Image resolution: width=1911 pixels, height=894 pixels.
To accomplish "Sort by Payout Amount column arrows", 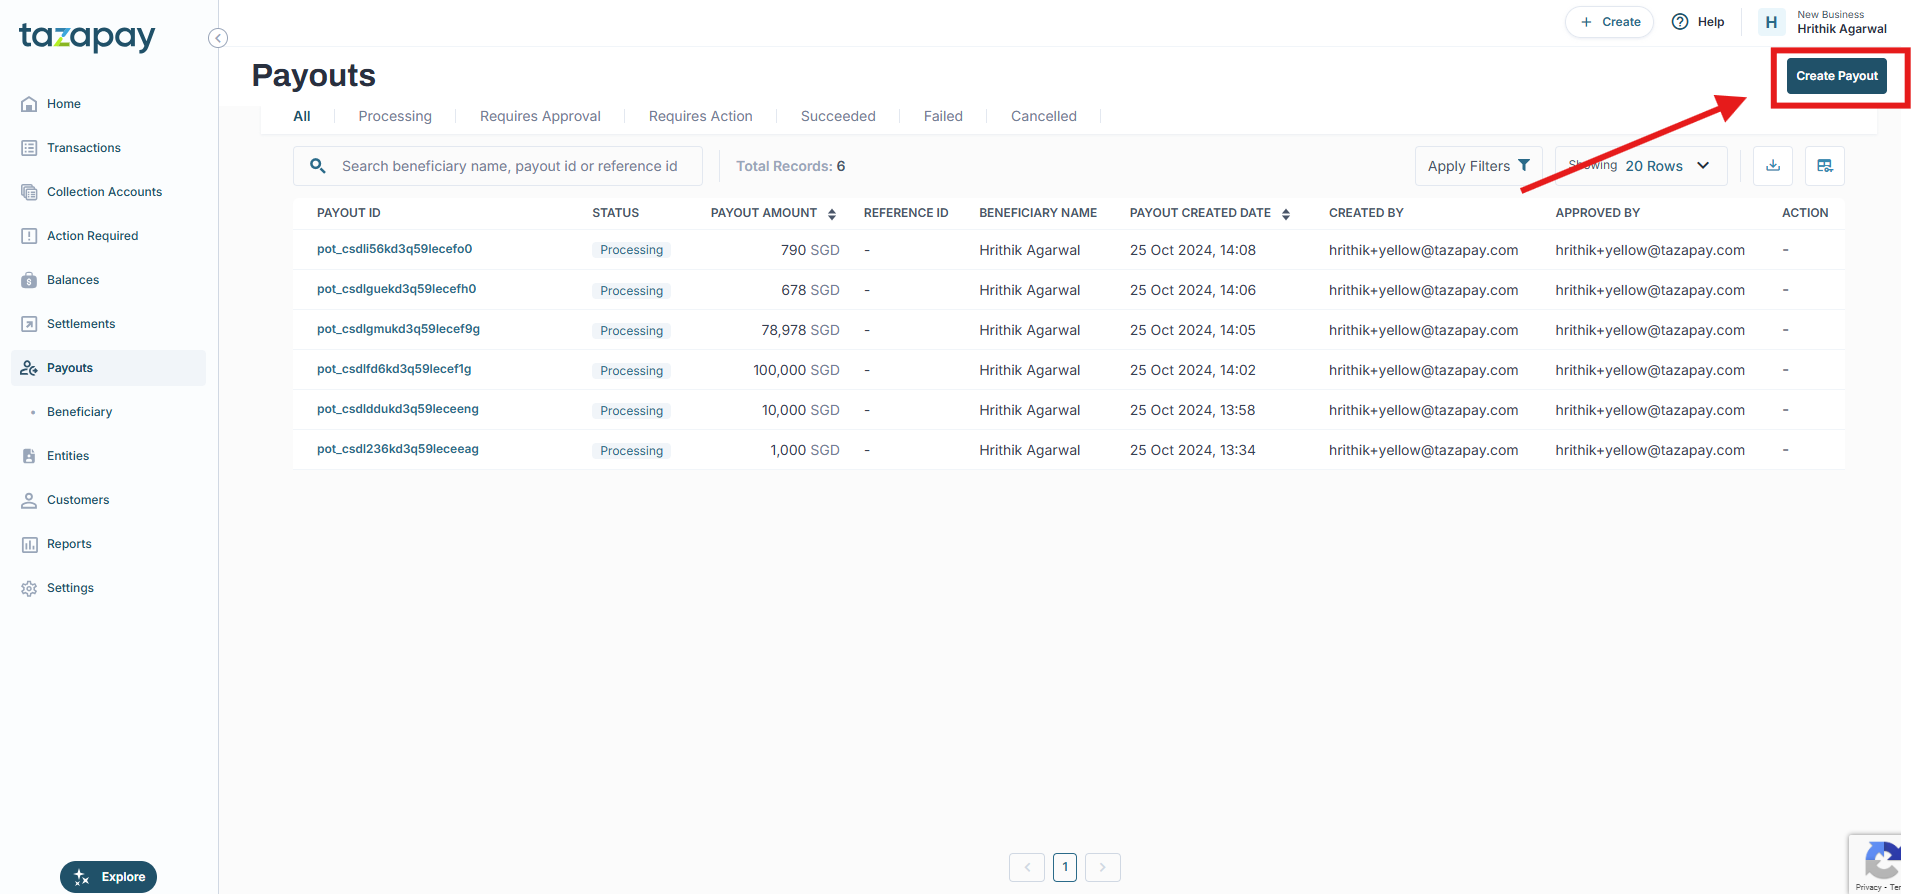I will [x=832, y=214].
